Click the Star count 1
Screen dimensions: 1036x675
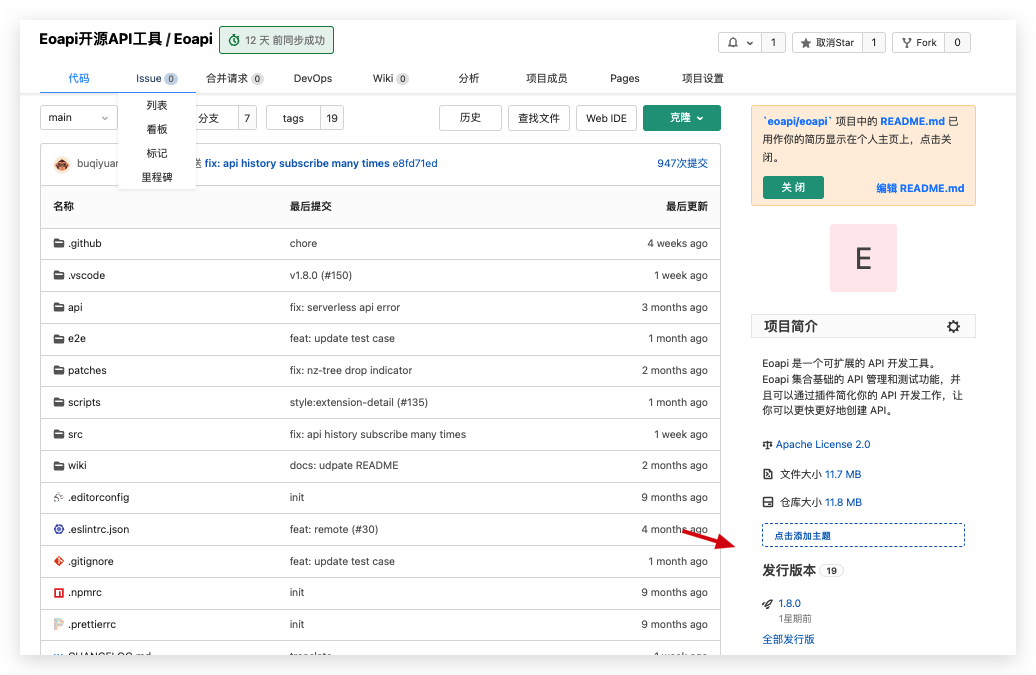point(873,42)
